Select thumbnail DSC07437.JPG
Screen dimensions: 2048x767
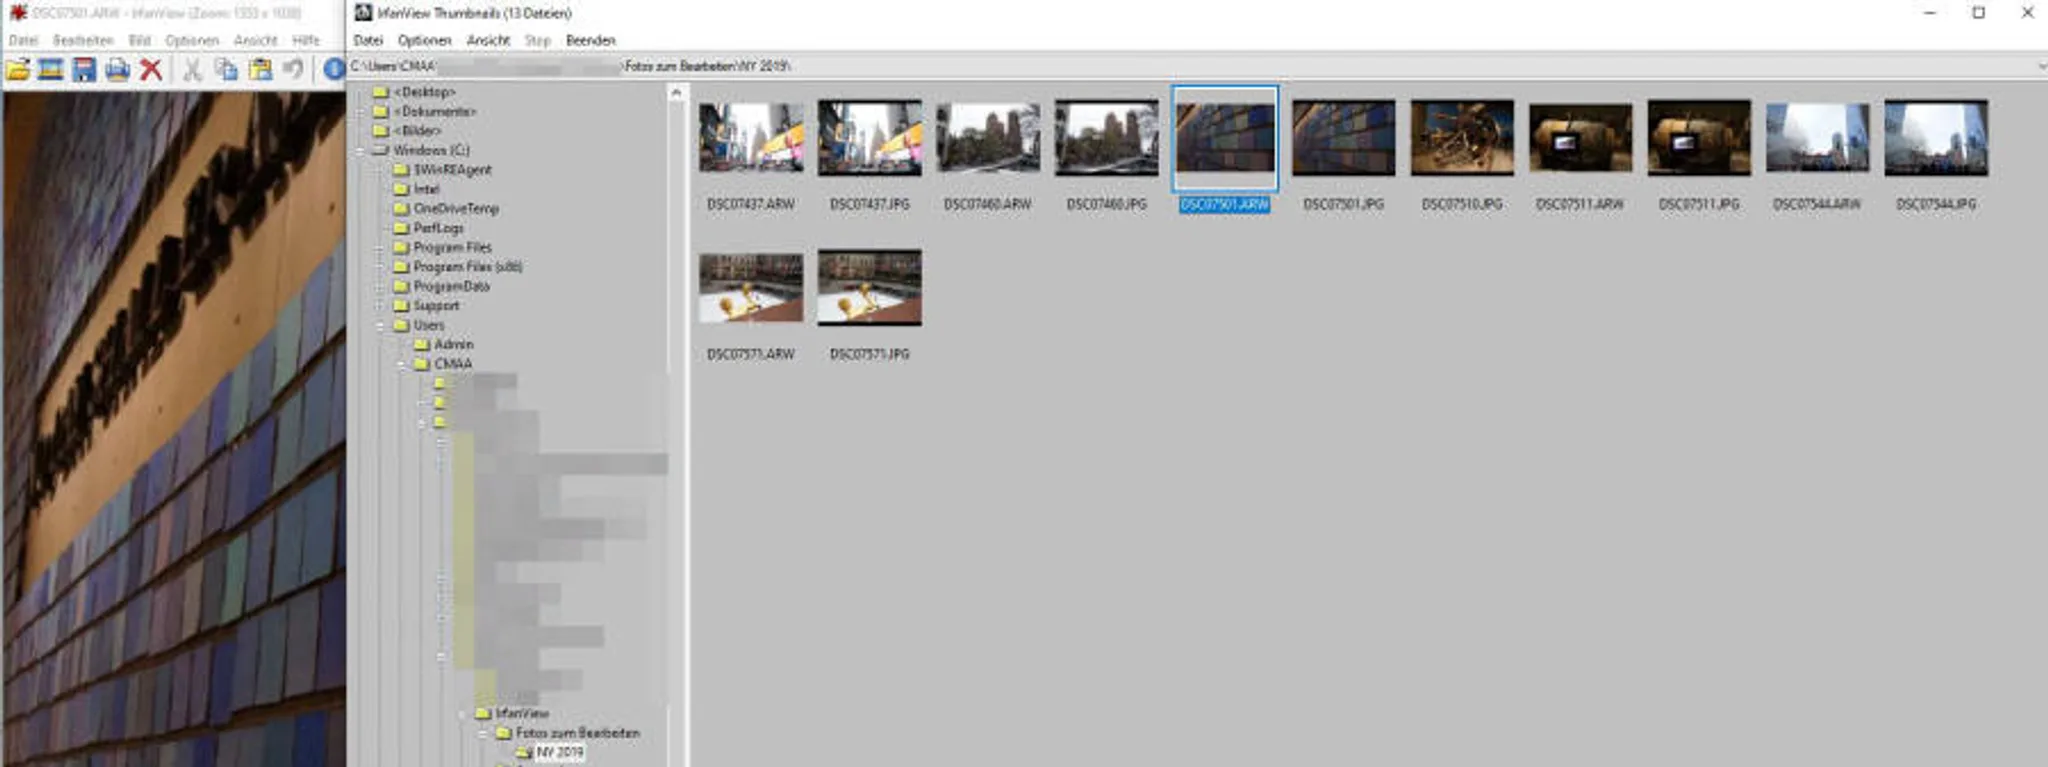[870, 138]
